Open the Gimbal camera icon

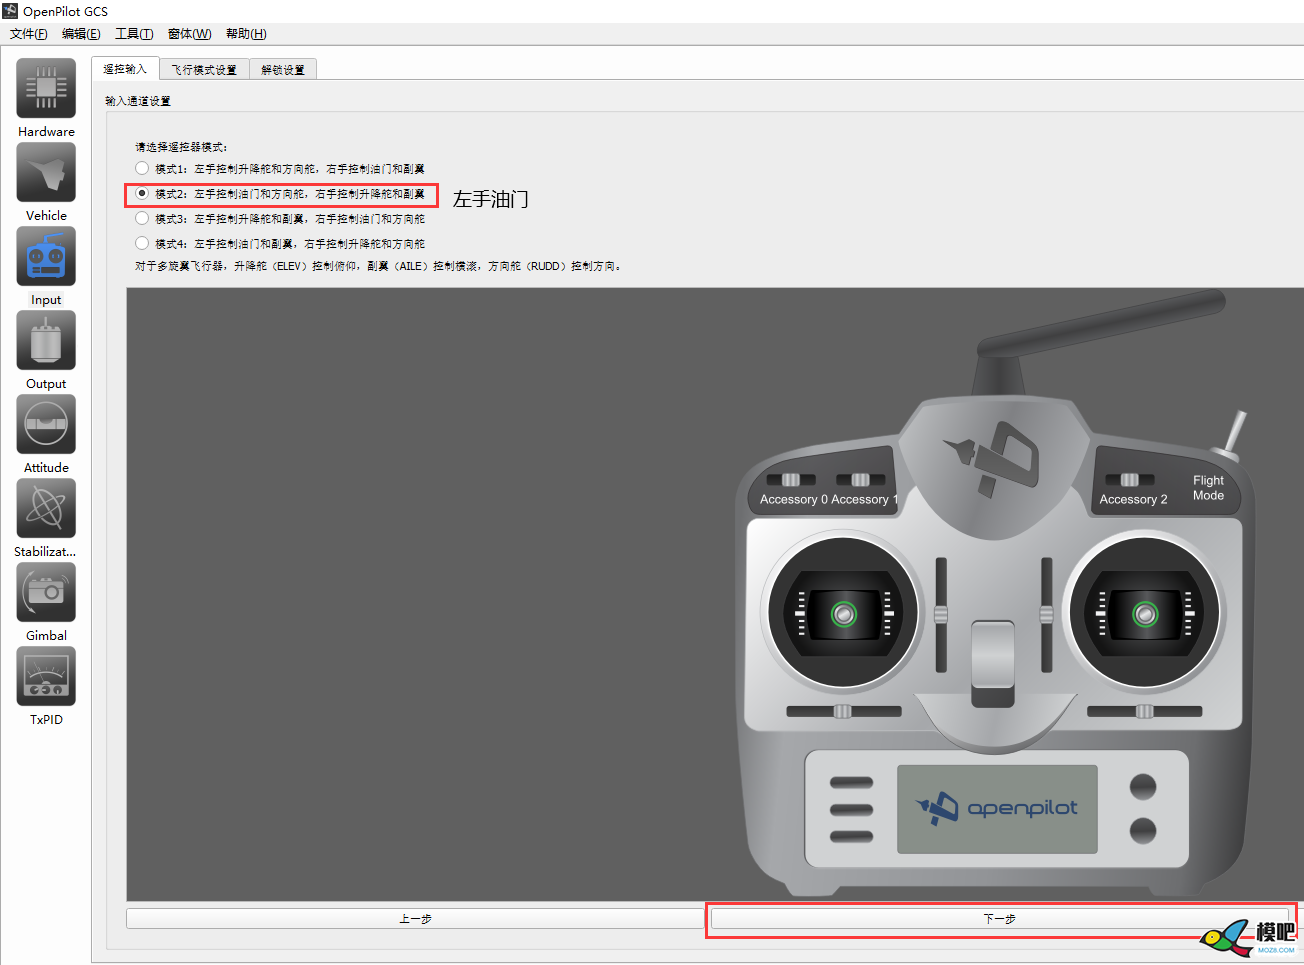46,592
